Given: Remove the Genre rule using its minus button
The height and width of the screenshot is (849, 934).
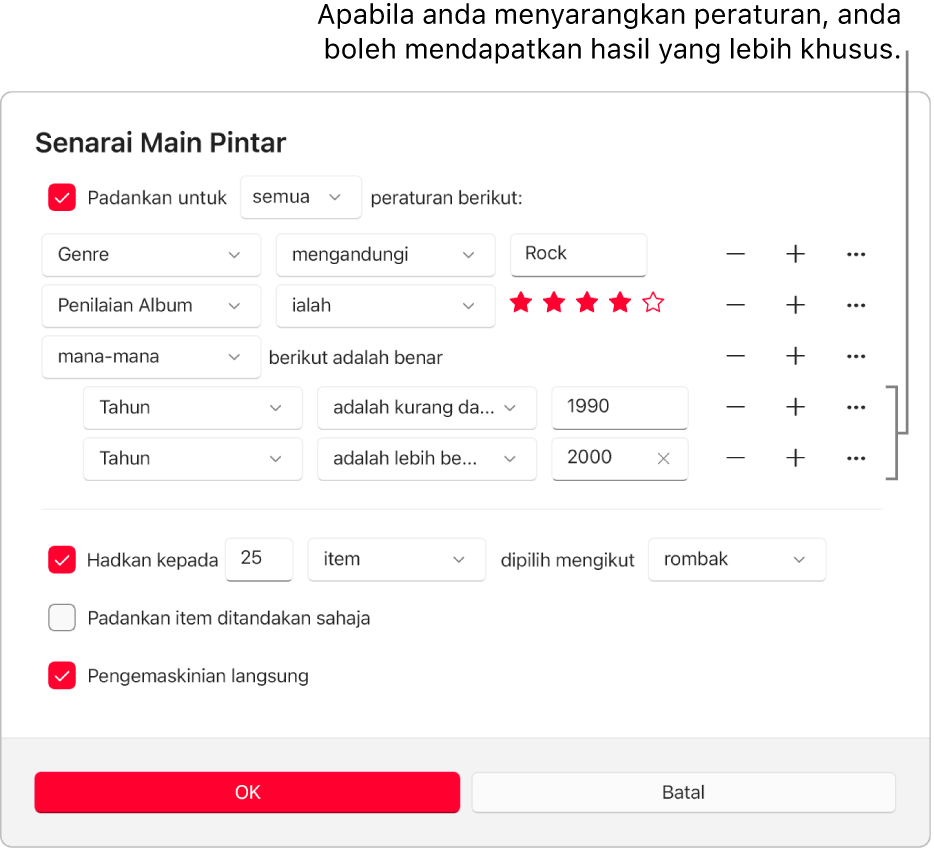Looking at the screenshot, I should tap(735, 254).
